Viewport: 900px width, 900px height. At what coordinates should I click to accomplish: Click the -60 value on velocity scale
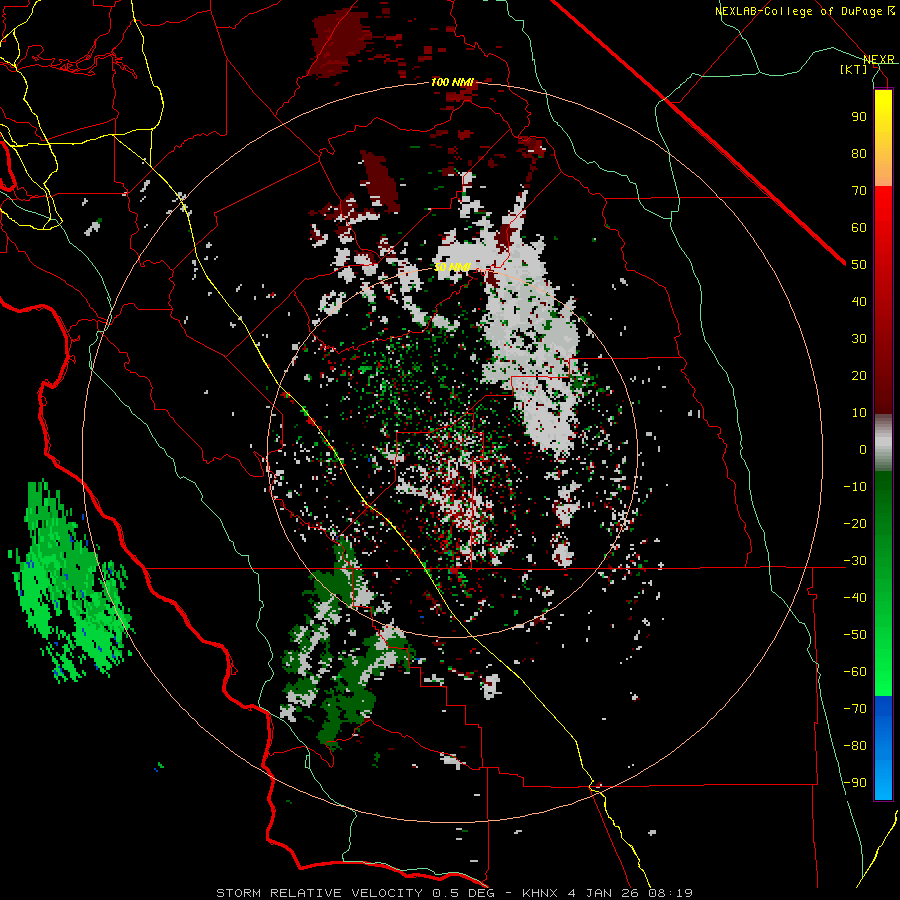coord(855,672)
